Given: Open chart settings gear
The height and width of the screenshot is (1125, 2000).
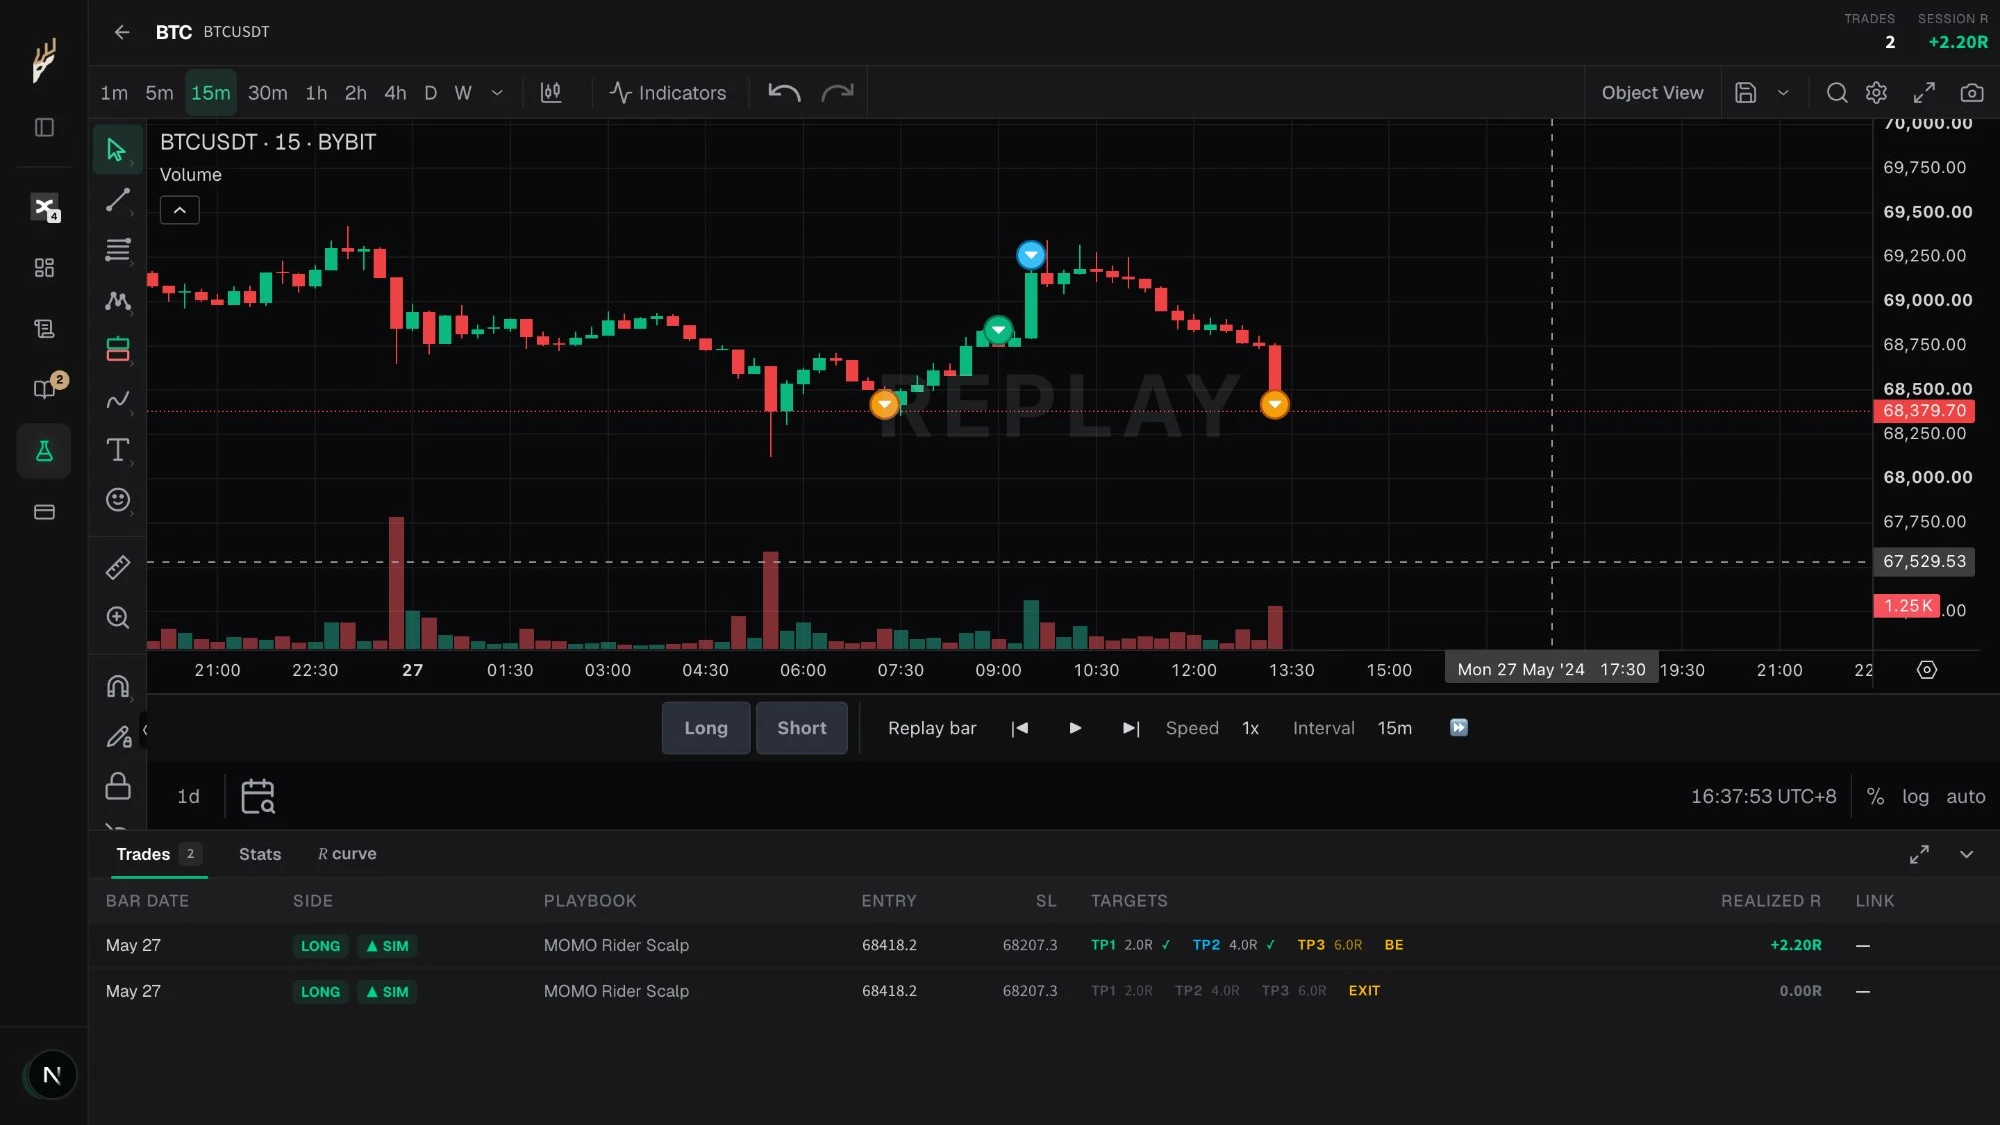Looking at the screenshot, I should [x=1876, y=93].
